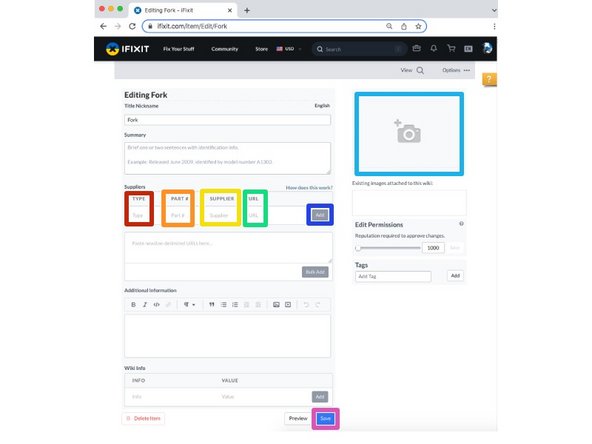Add image via camera placeholder
Screen dimensions: 592x444
click(x=409, y=134)
